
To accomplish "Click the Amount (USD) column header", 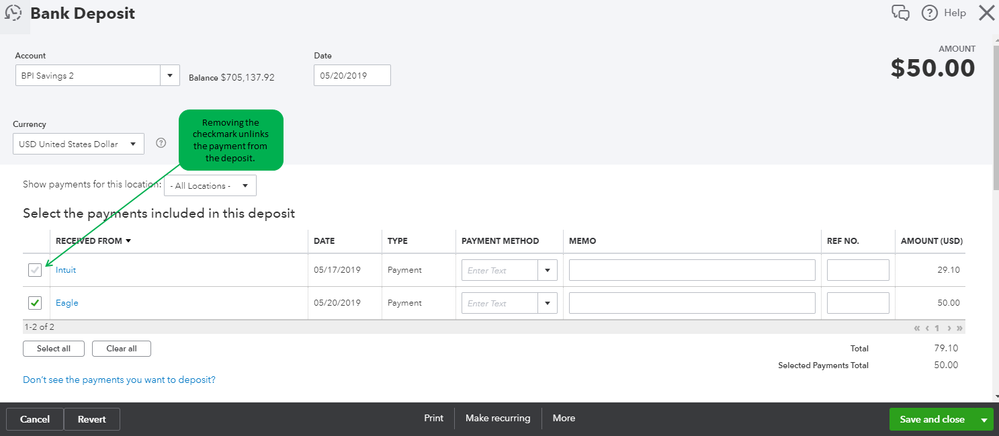I will pos(931,241).
